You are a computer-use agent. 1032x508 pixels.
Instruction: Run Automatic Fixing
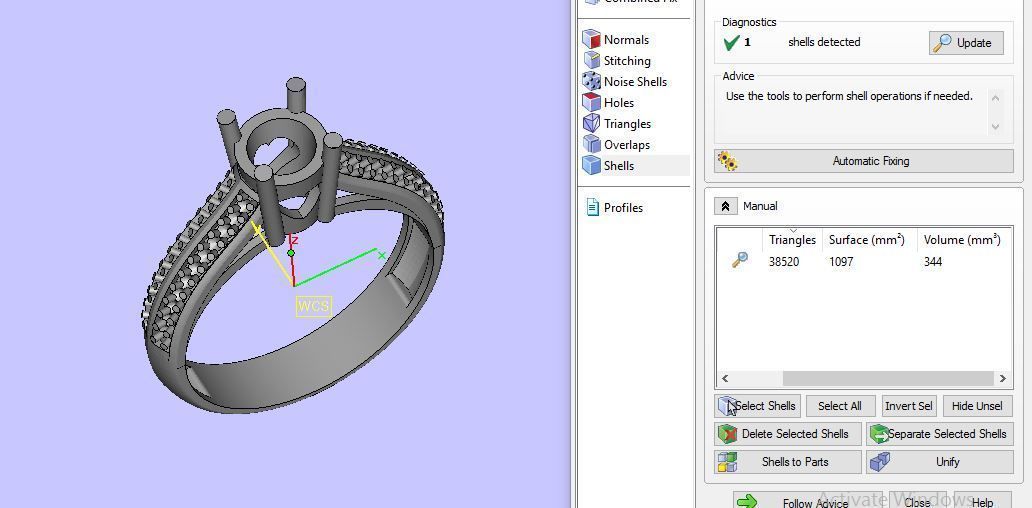click(864, 161)
